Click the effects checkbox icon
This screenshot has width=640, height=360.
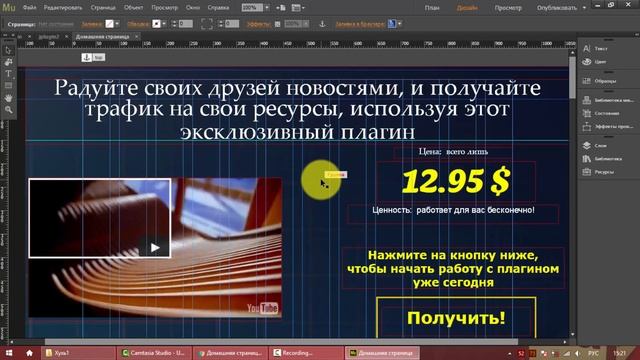coord(278,24)
